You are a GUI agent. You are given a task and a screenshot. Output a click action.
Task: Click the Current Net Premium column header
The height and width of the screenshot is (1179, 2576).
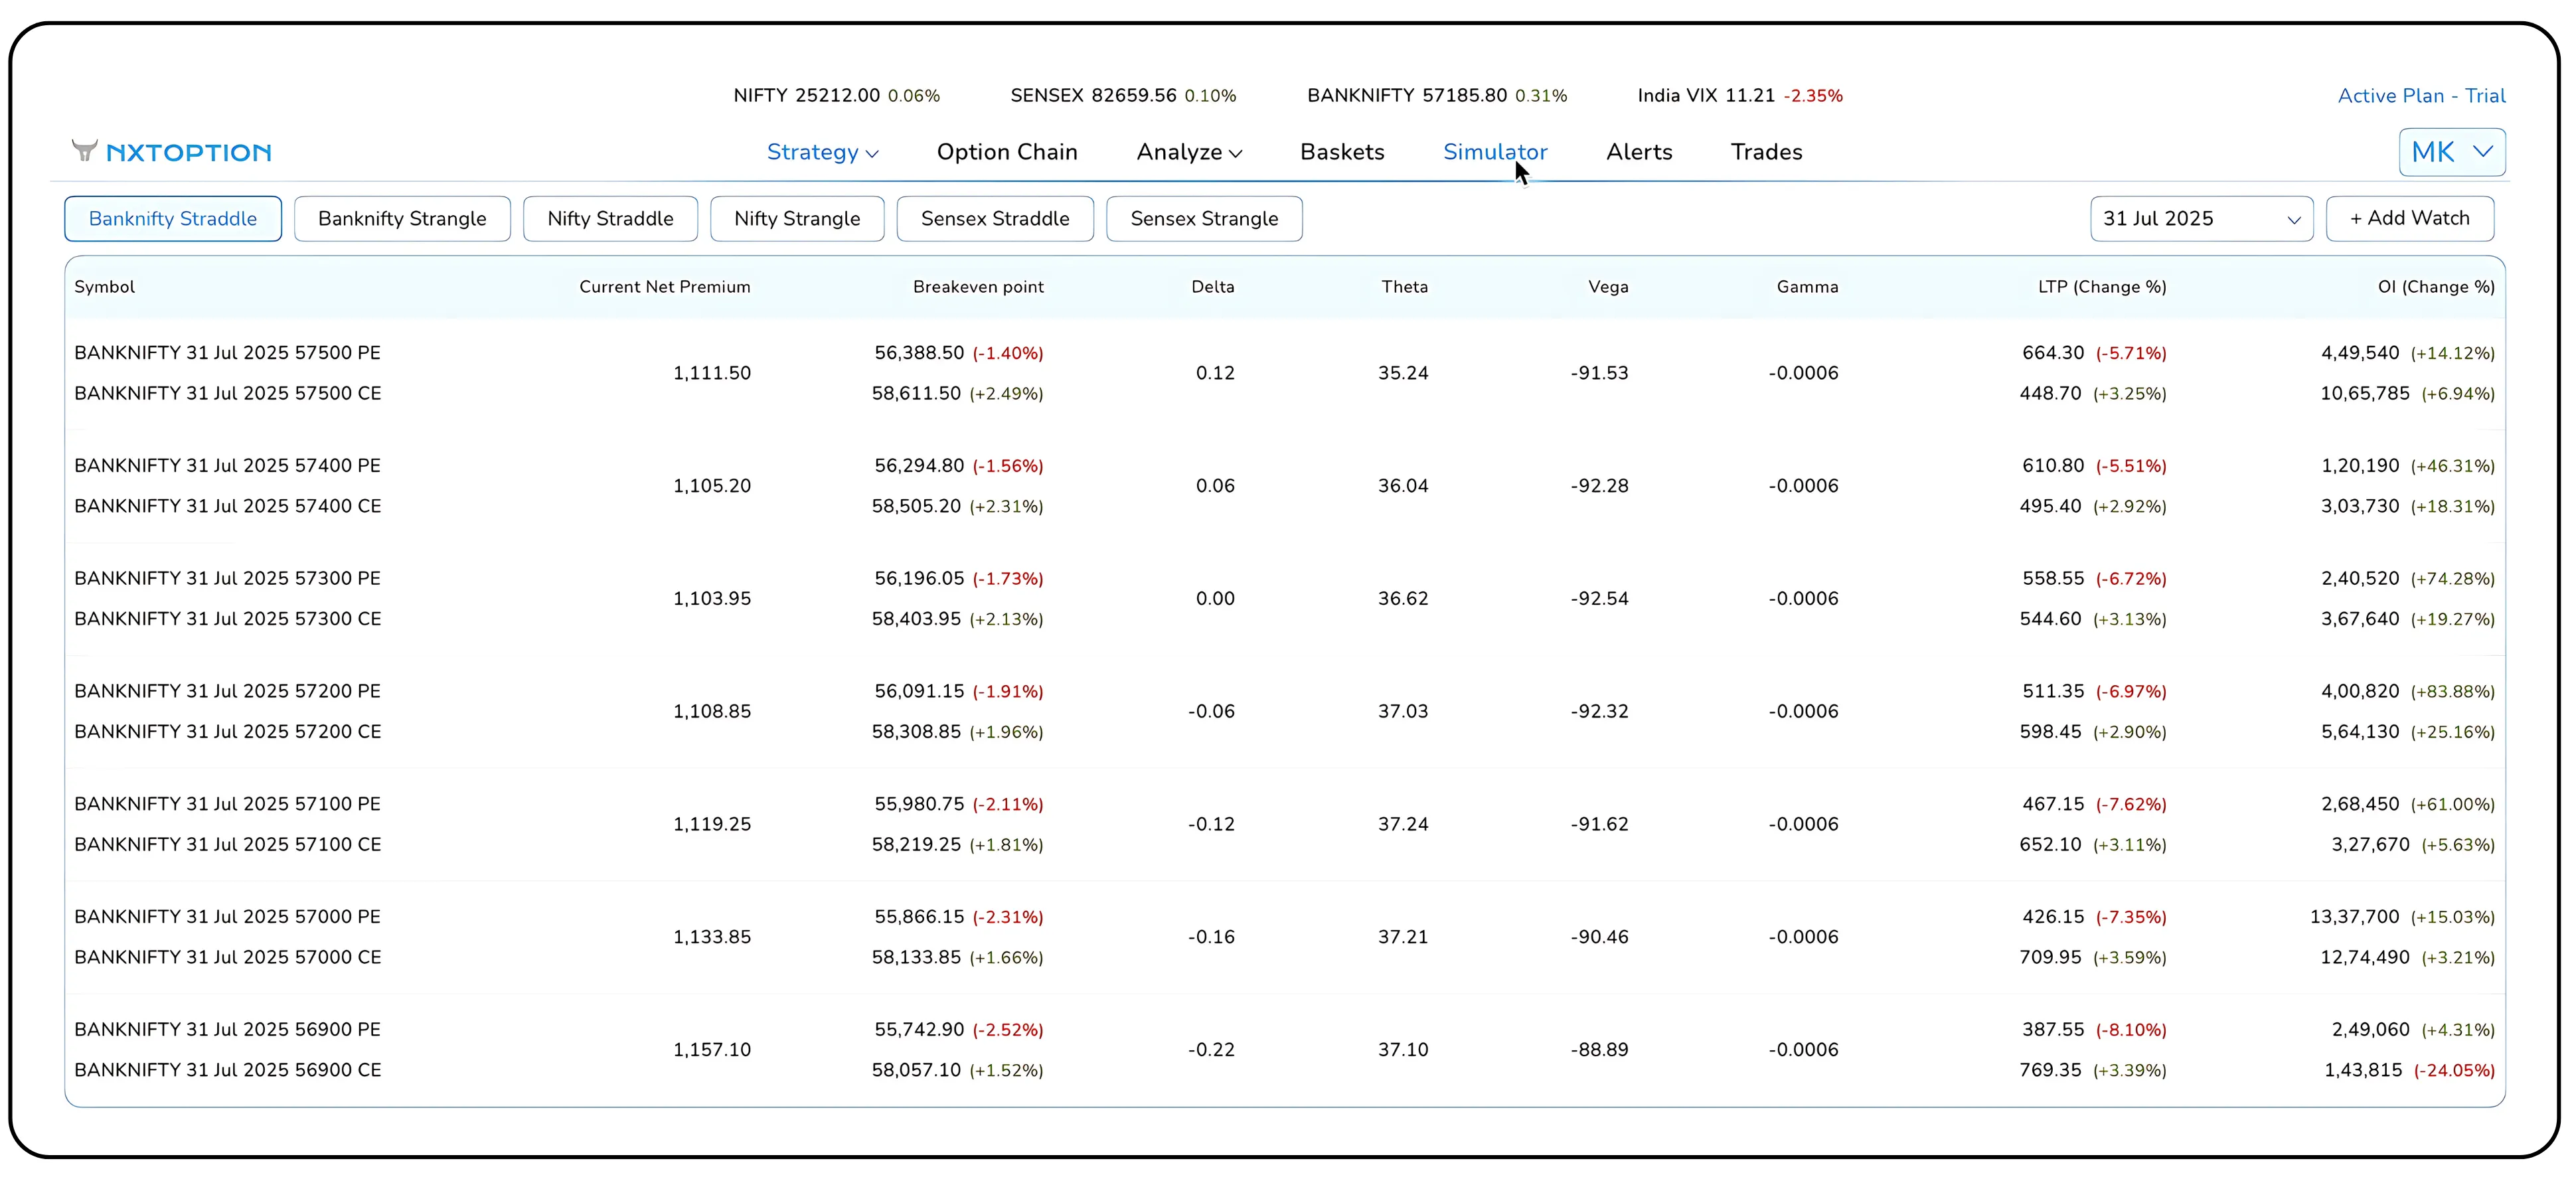click(664, 287)
